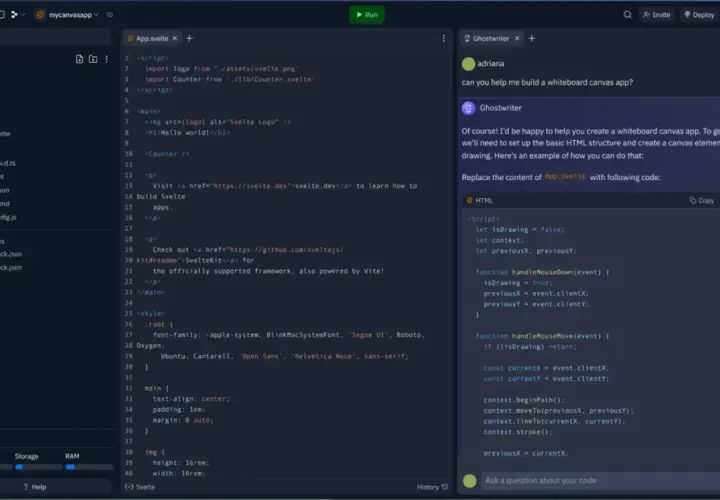This screenshot has height=500, width=720.
Task: Click 'margin: 0 auto;' in the editor
Action: 183,420
